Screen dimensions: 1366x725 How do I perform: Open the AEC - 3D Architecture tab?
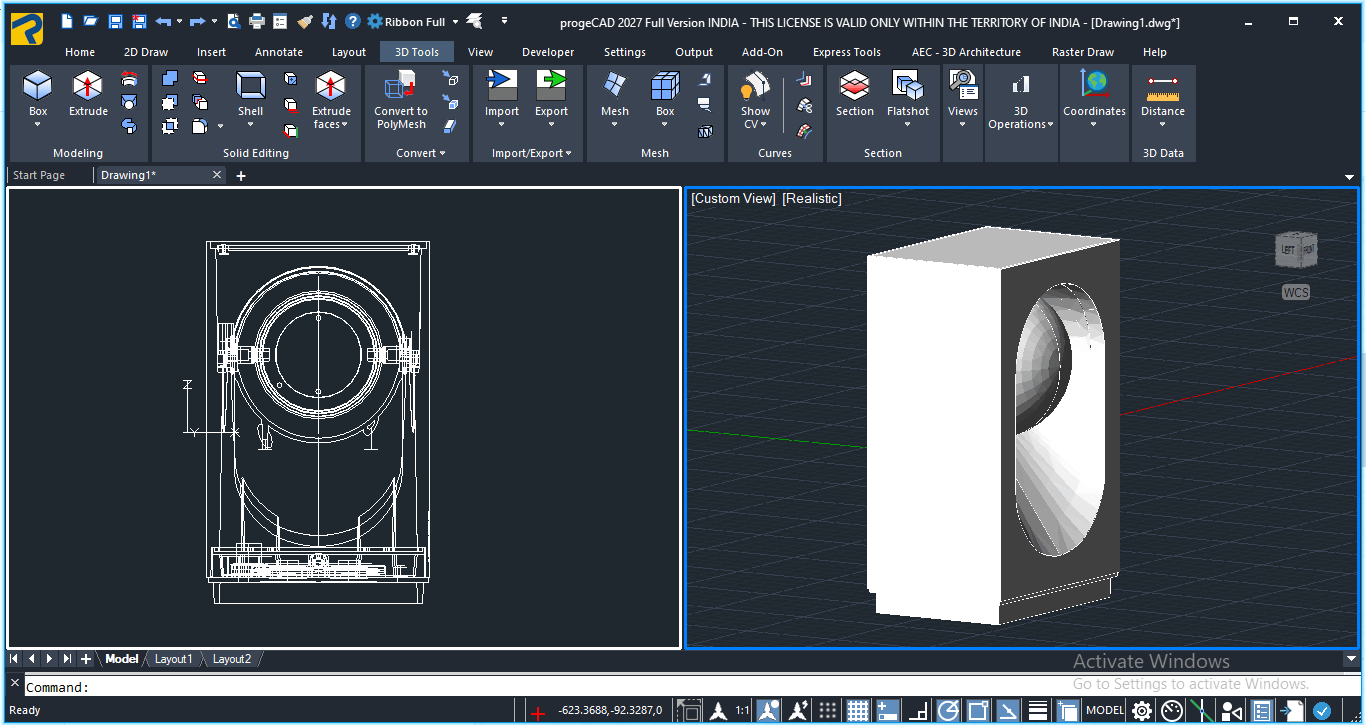click(x=966, y=52)
